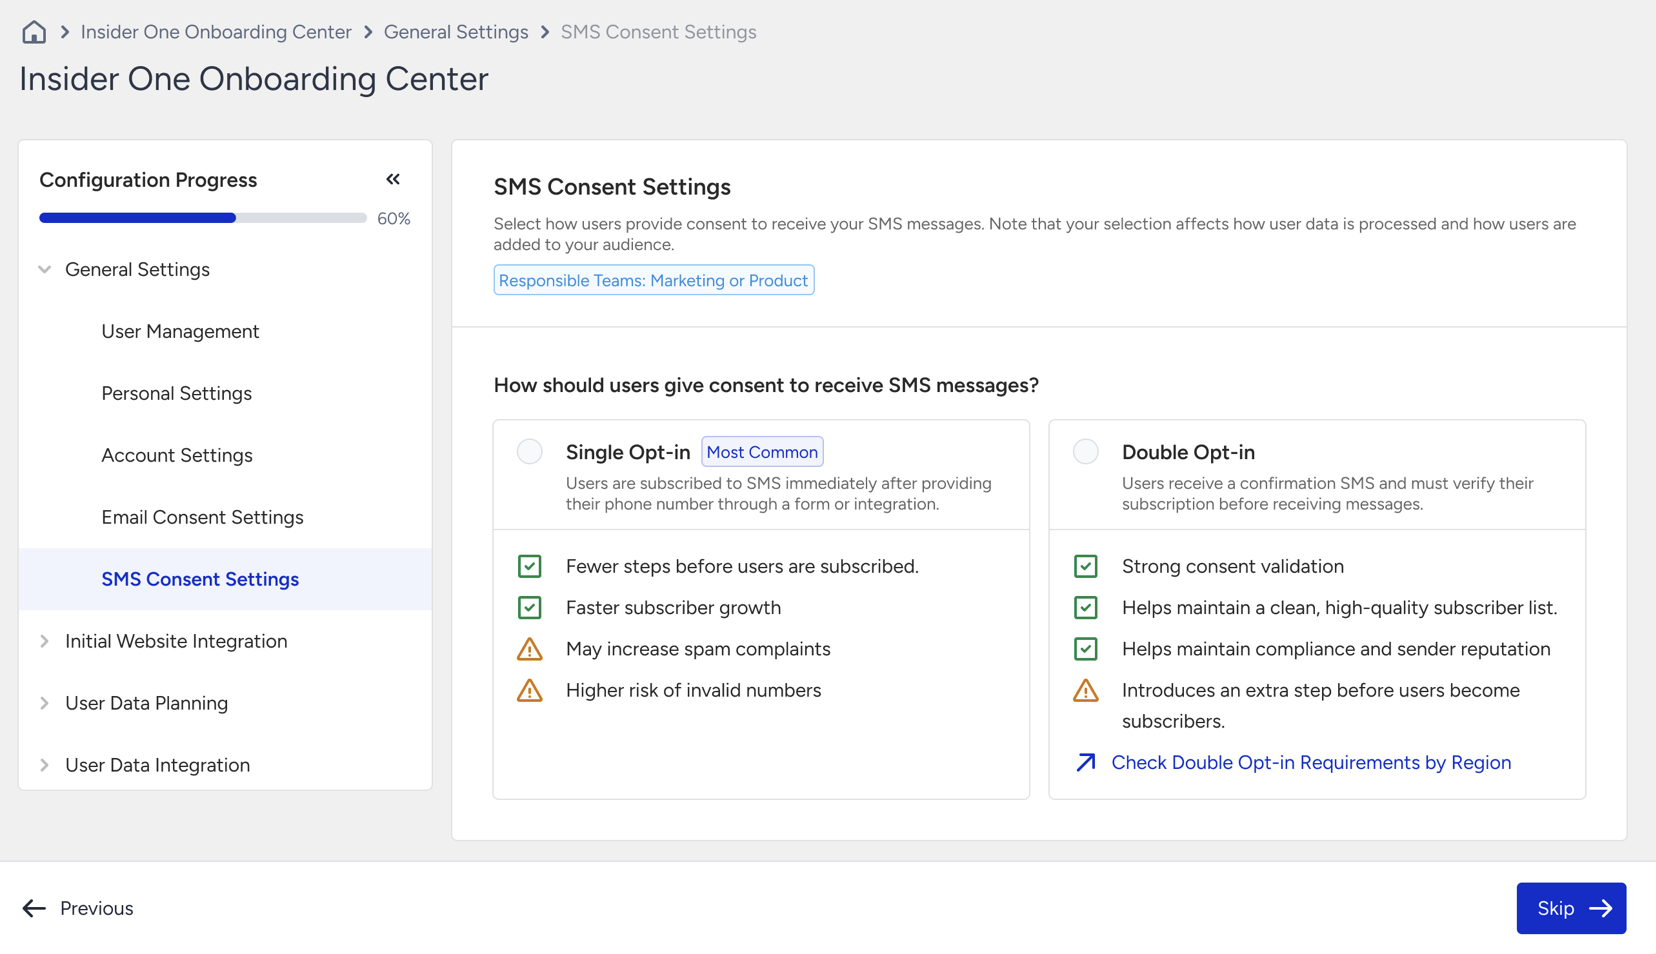Click the General Settings breadcrumb link
The width and height of the screenshot is (1656, 954).
click(x=456, y=32)
